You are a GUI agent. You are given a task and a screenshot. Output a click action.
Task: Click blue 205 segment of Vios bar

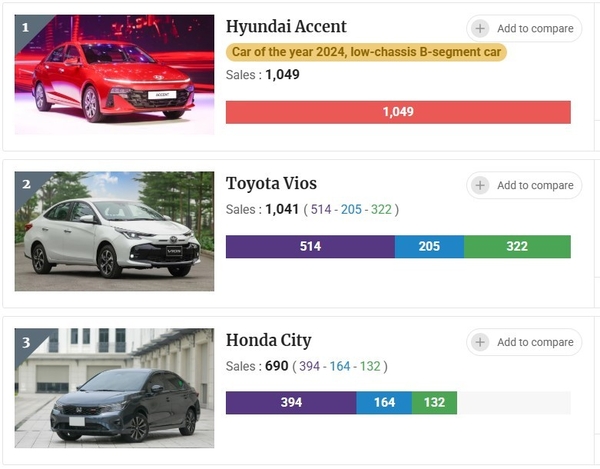[429, 247]
